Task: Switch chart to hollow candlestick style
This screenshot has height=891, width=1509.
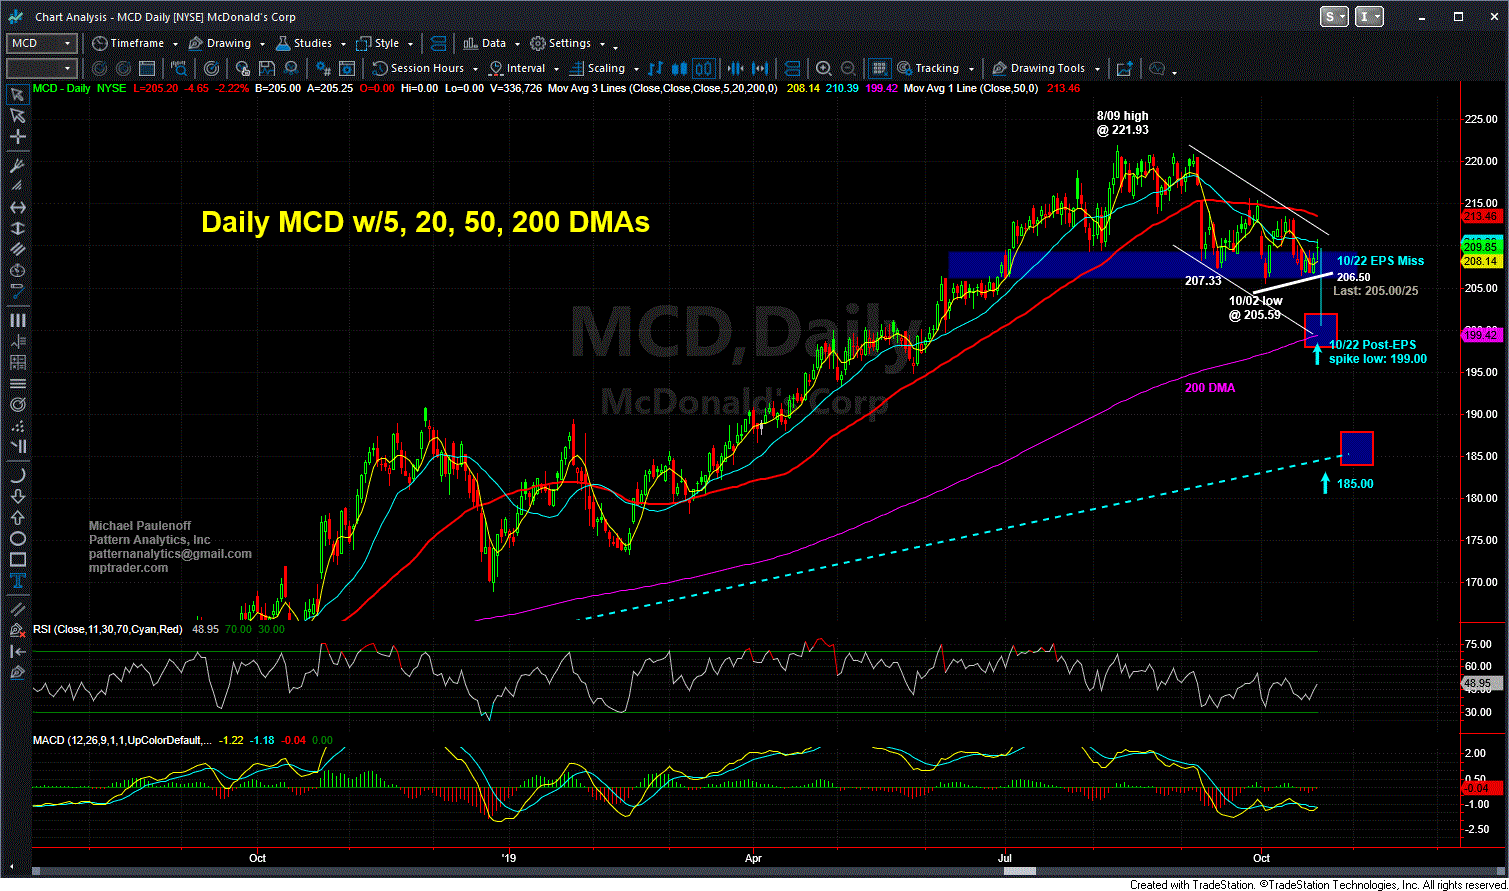Action: coord(704,68)
